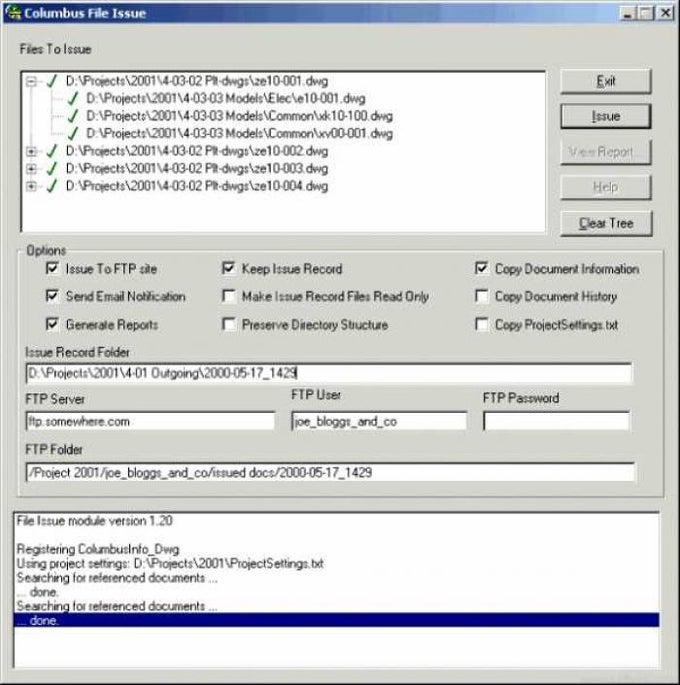Uncheck Issue To FTP site option

(52, 268)
